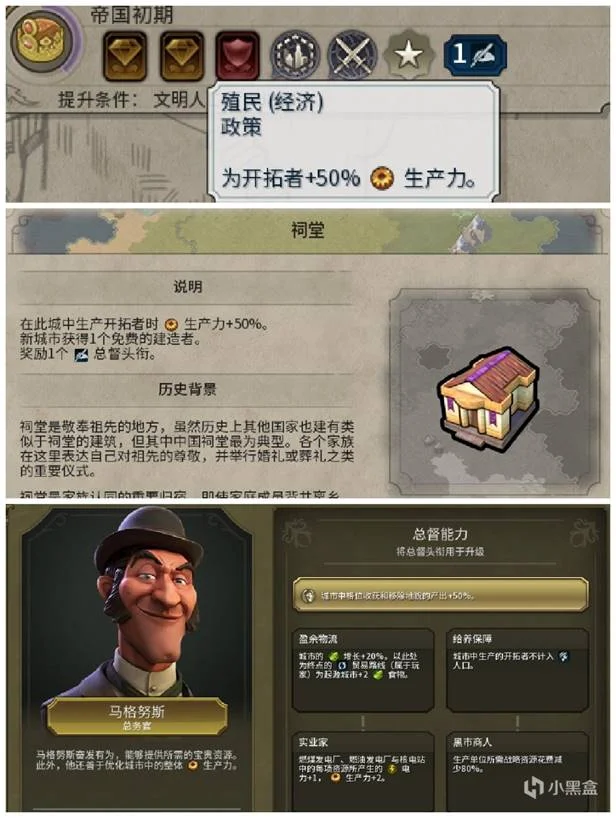616x818 pixels.
Task: Click the 马格努斯 name banner
Action: 137,716
